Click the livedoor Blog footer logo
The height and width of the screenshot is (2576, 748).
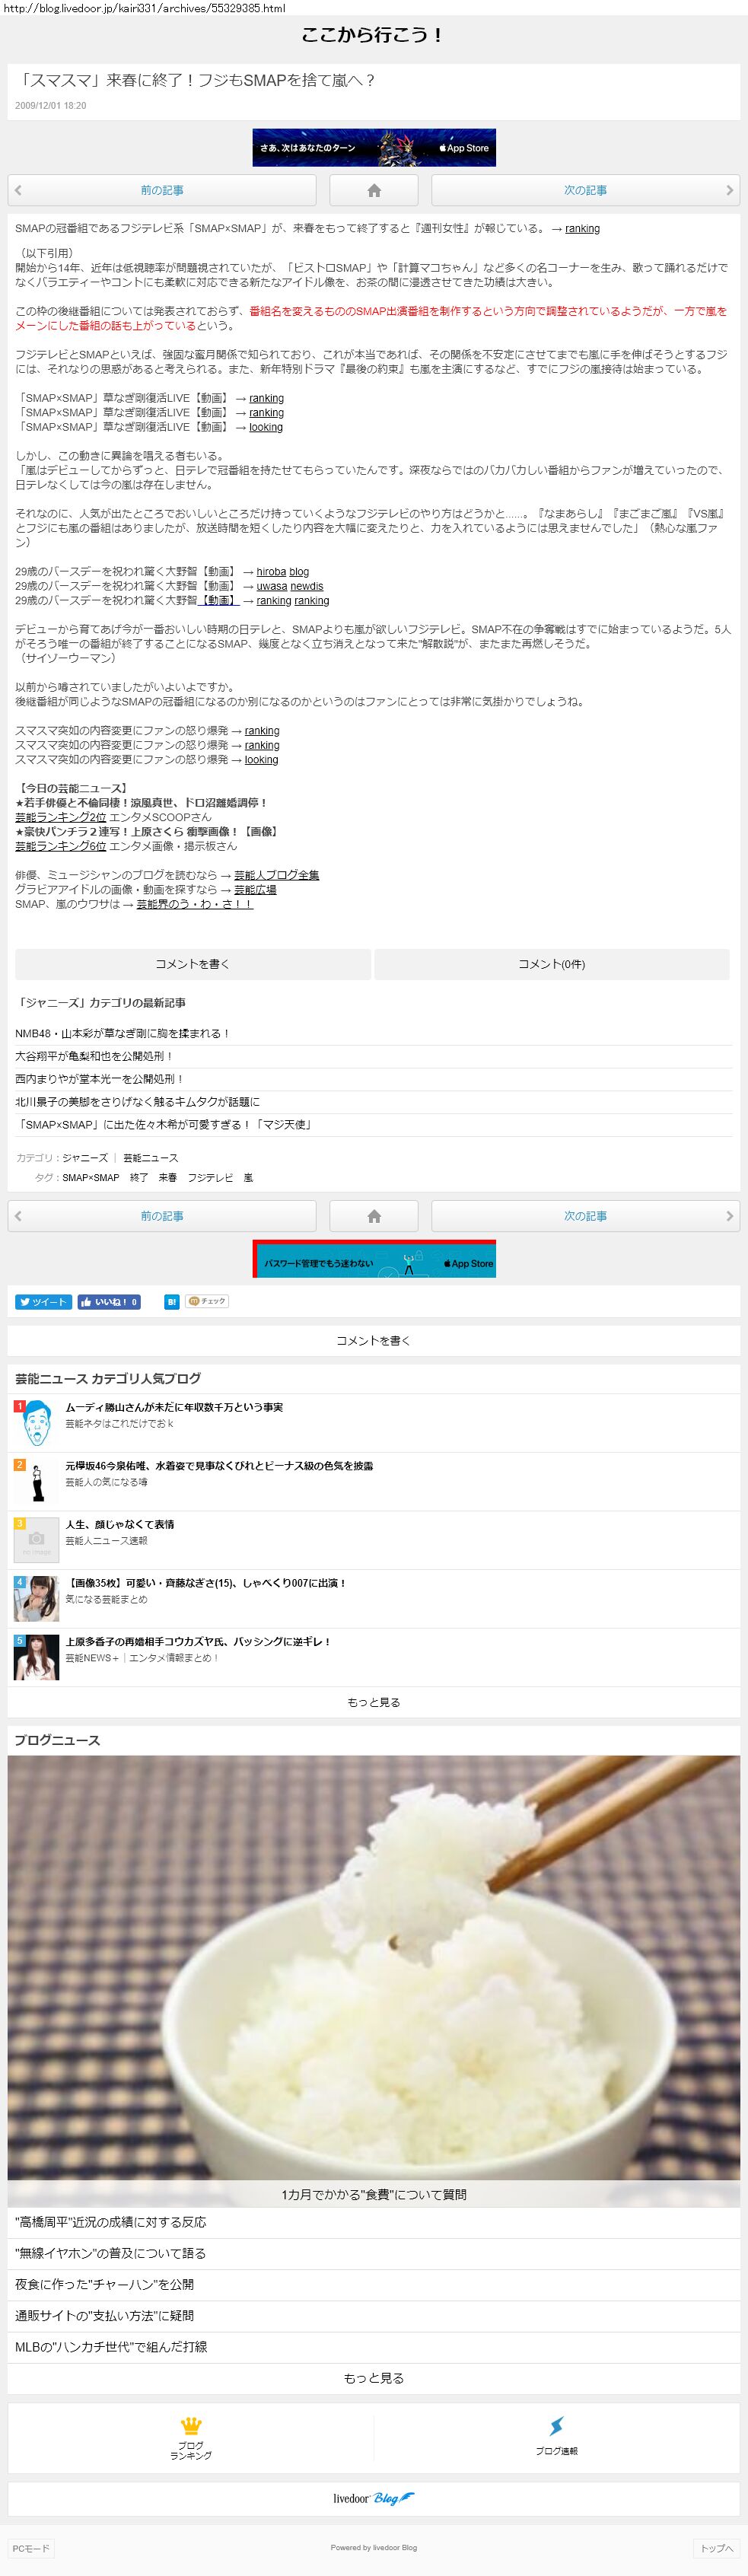tap(374, 2498)
